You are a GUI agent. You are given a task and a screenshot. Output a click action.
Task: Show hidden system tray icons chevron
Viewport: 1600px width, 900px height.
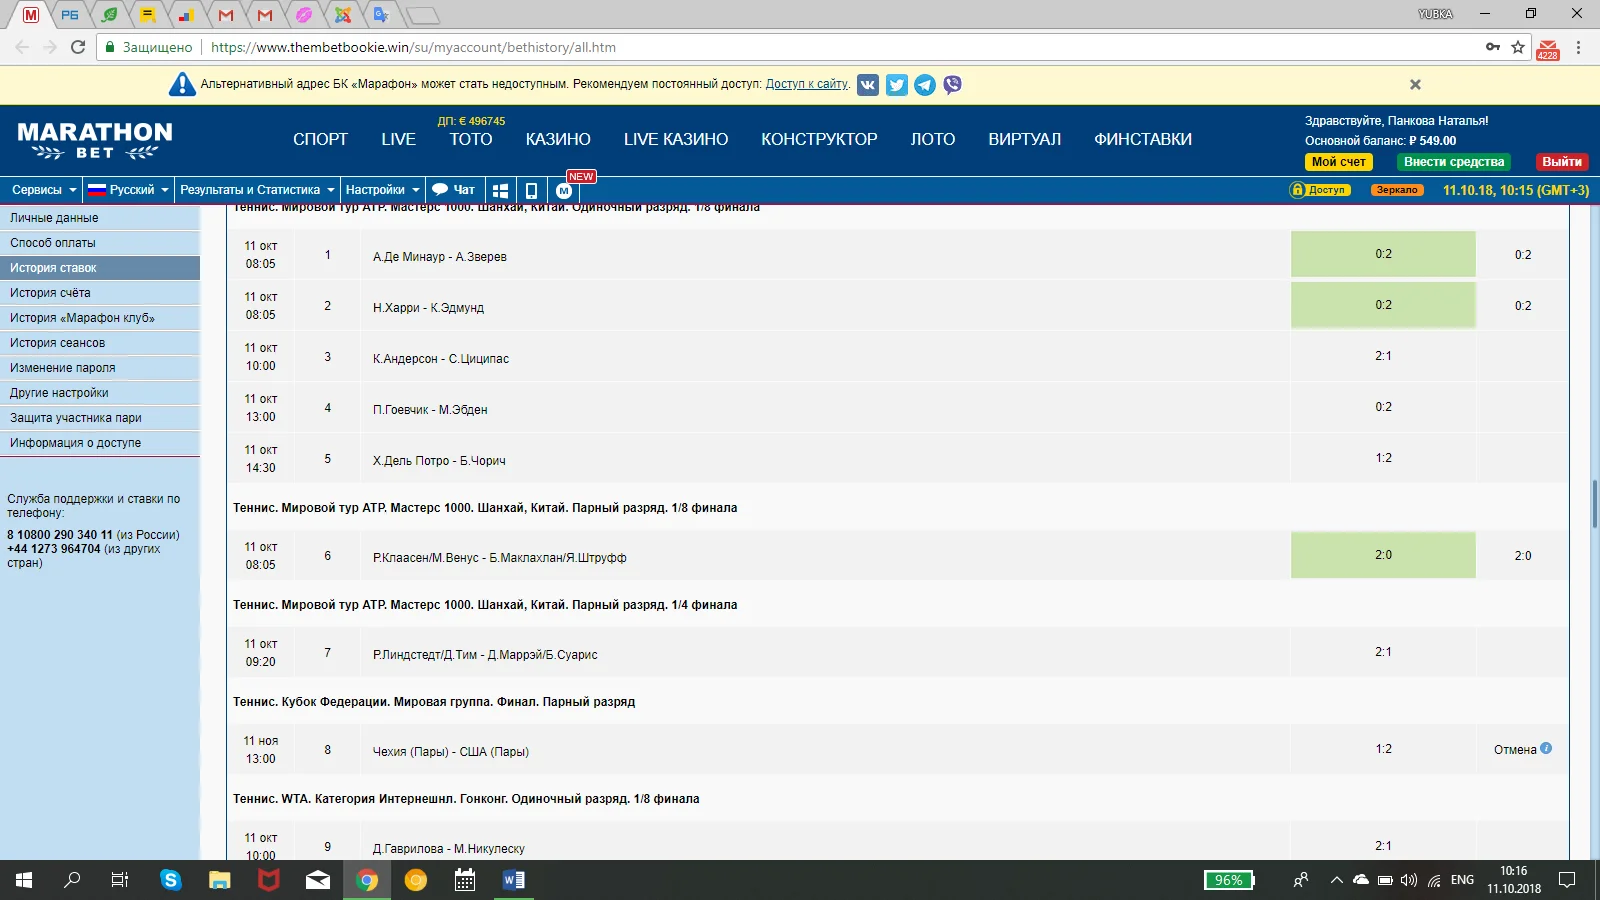(x=1336, y=880)
